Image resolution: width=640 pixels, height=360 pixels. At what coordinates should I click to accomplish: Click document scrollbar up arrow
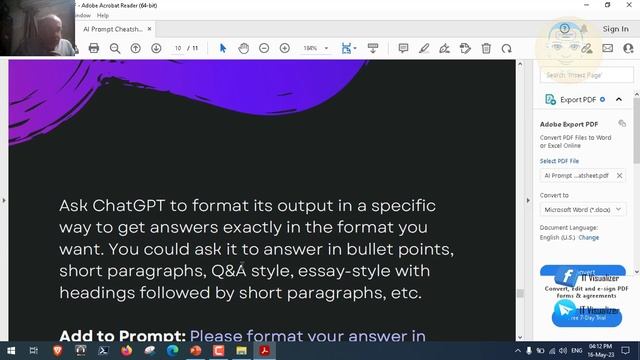[x=520, y=64]
